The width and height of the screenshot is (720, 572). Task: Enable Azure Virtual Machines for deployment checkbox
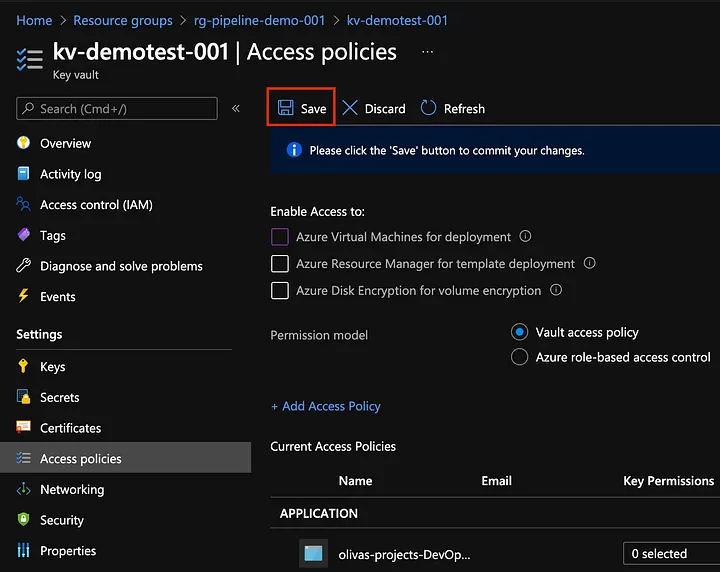[x=280, y=237]
